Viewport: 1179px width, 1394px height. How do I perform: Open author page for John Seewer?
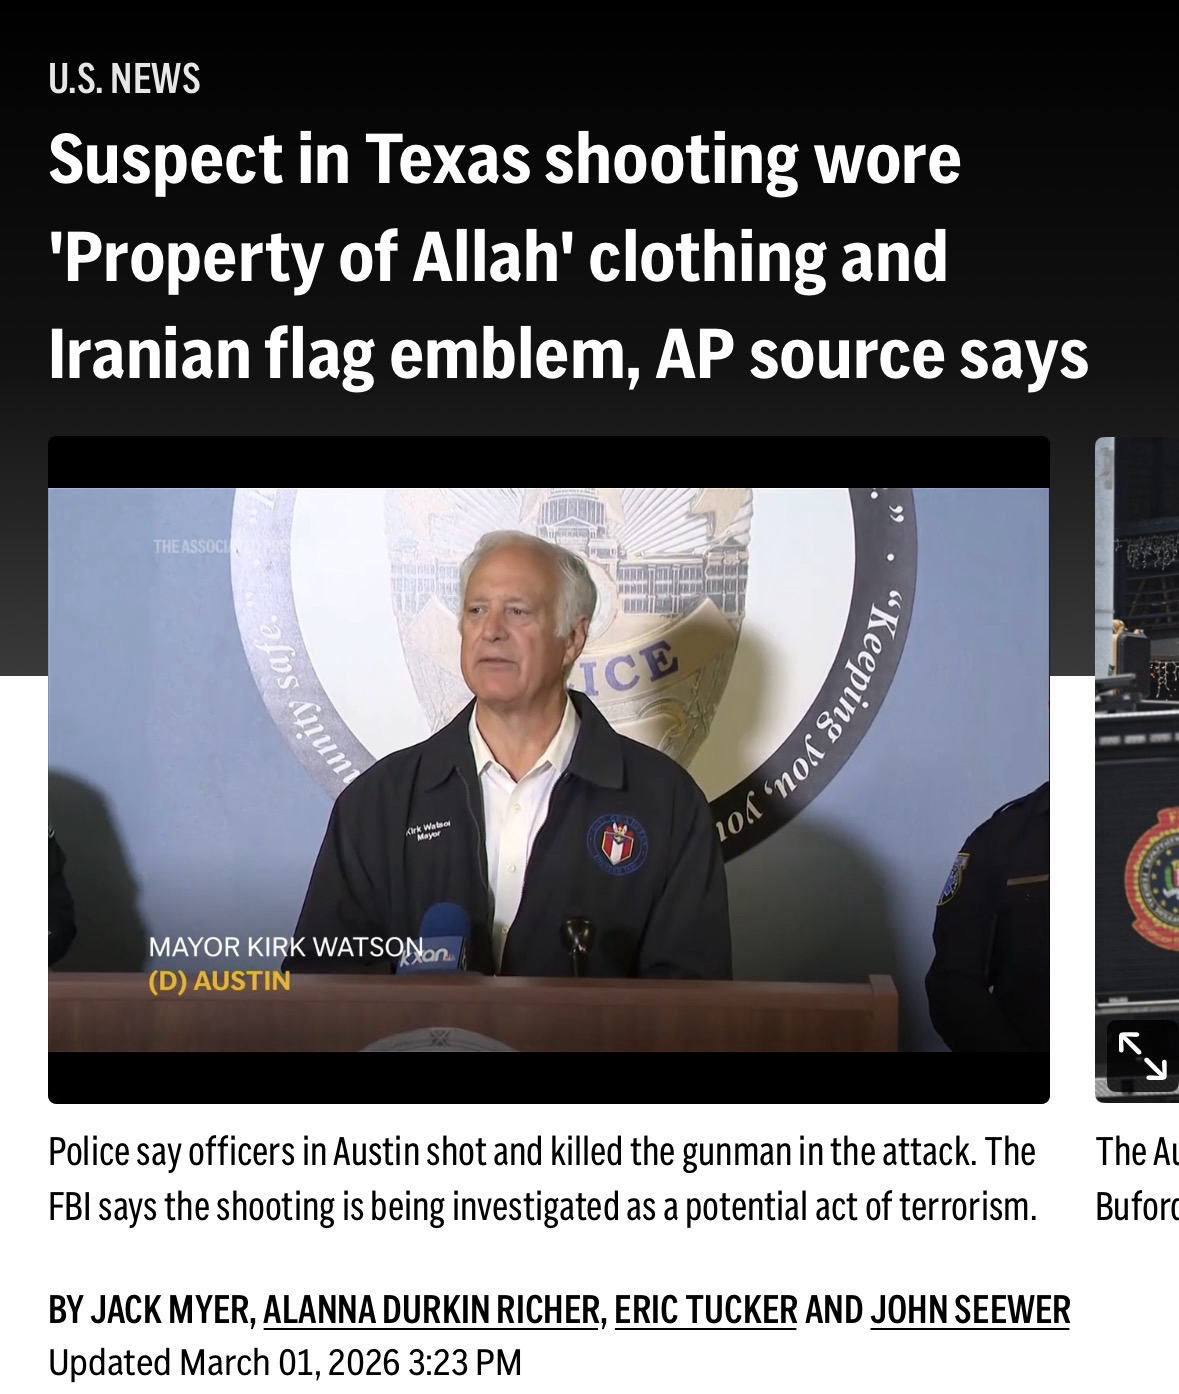970,1310
